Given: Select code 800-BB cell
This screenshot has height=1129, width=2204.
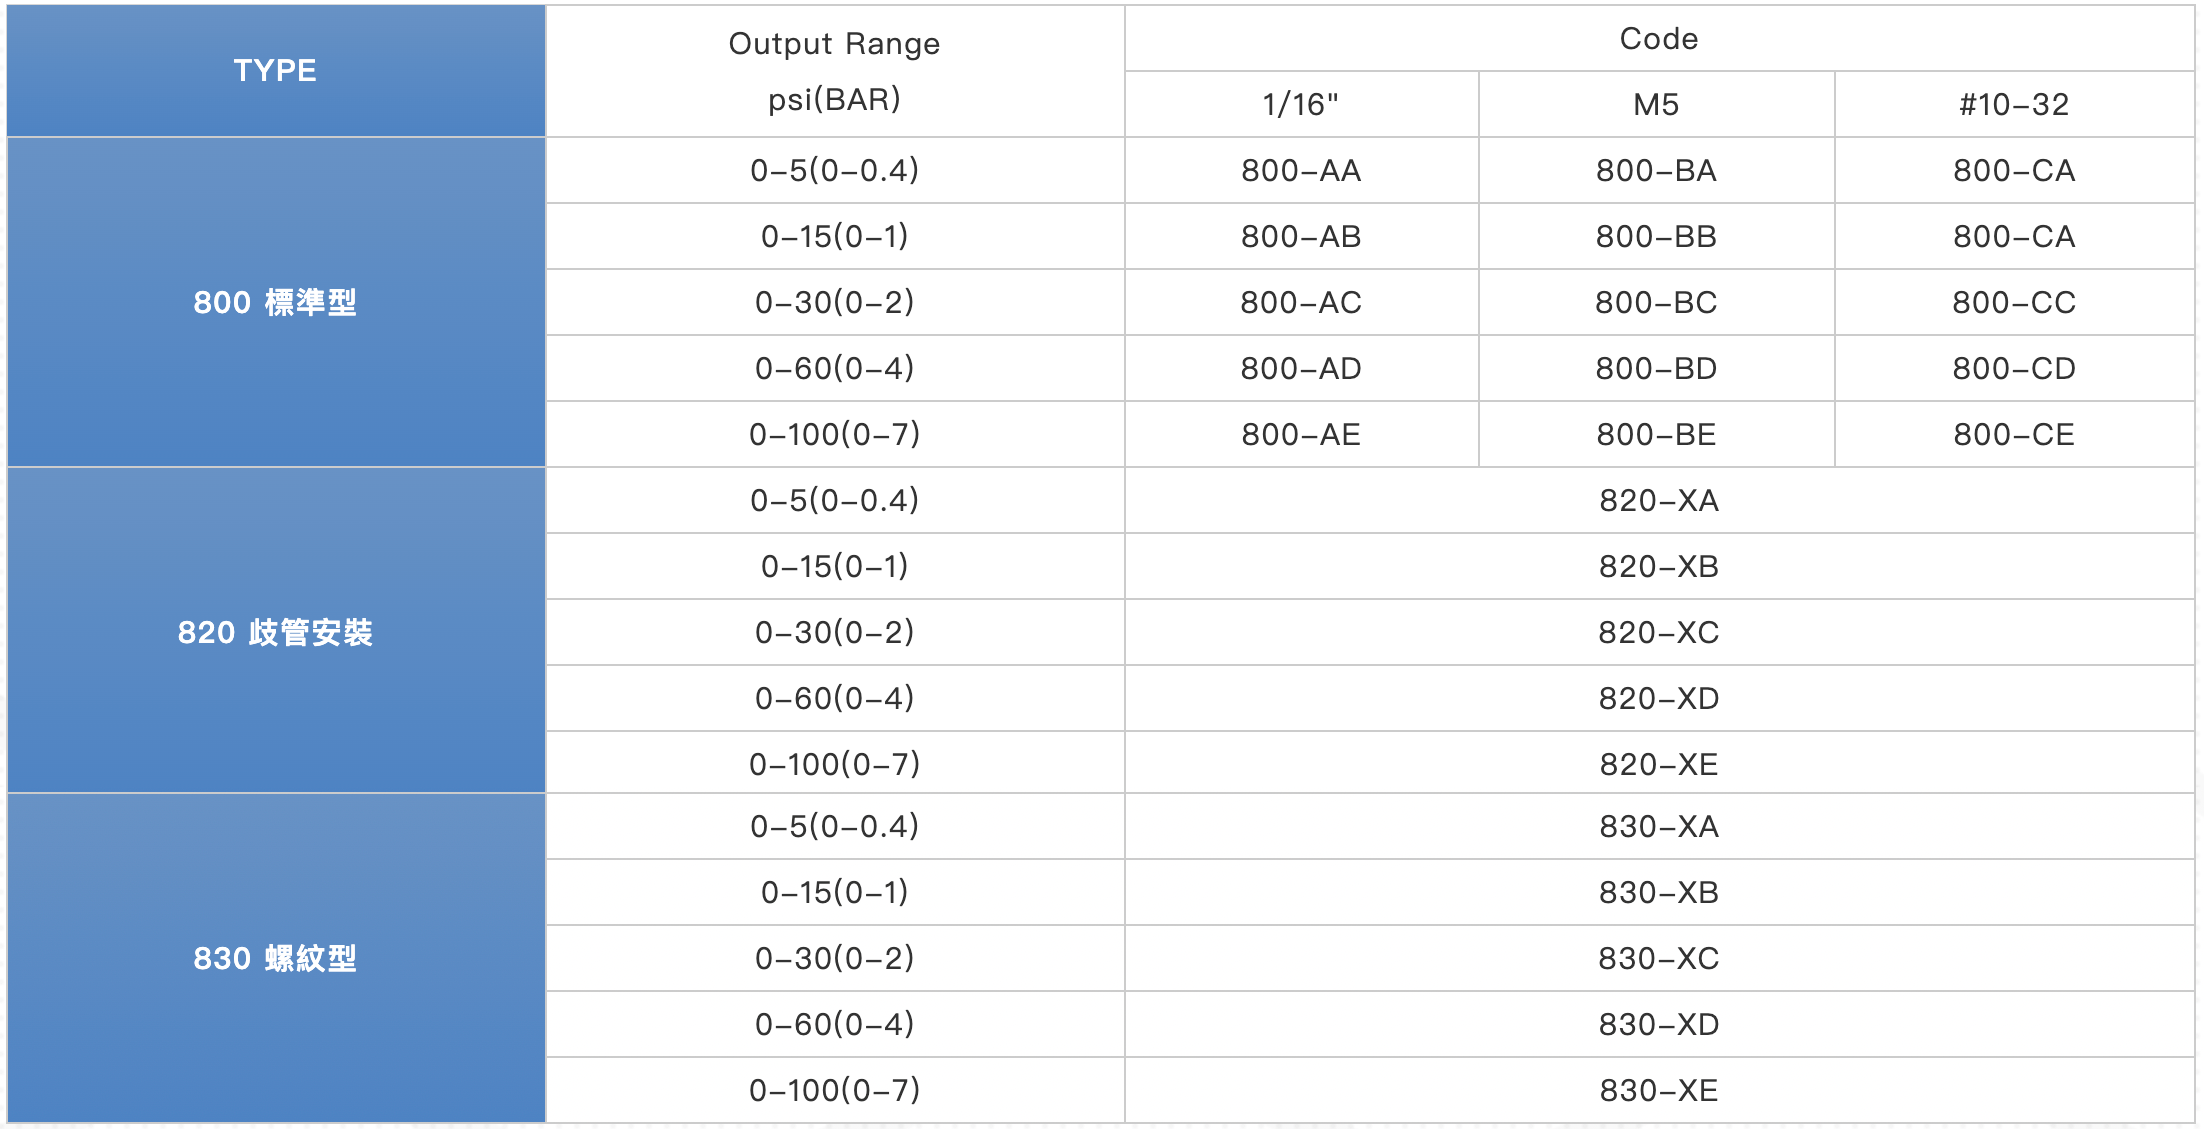Looking at the screenshot, I should 1656,236.
